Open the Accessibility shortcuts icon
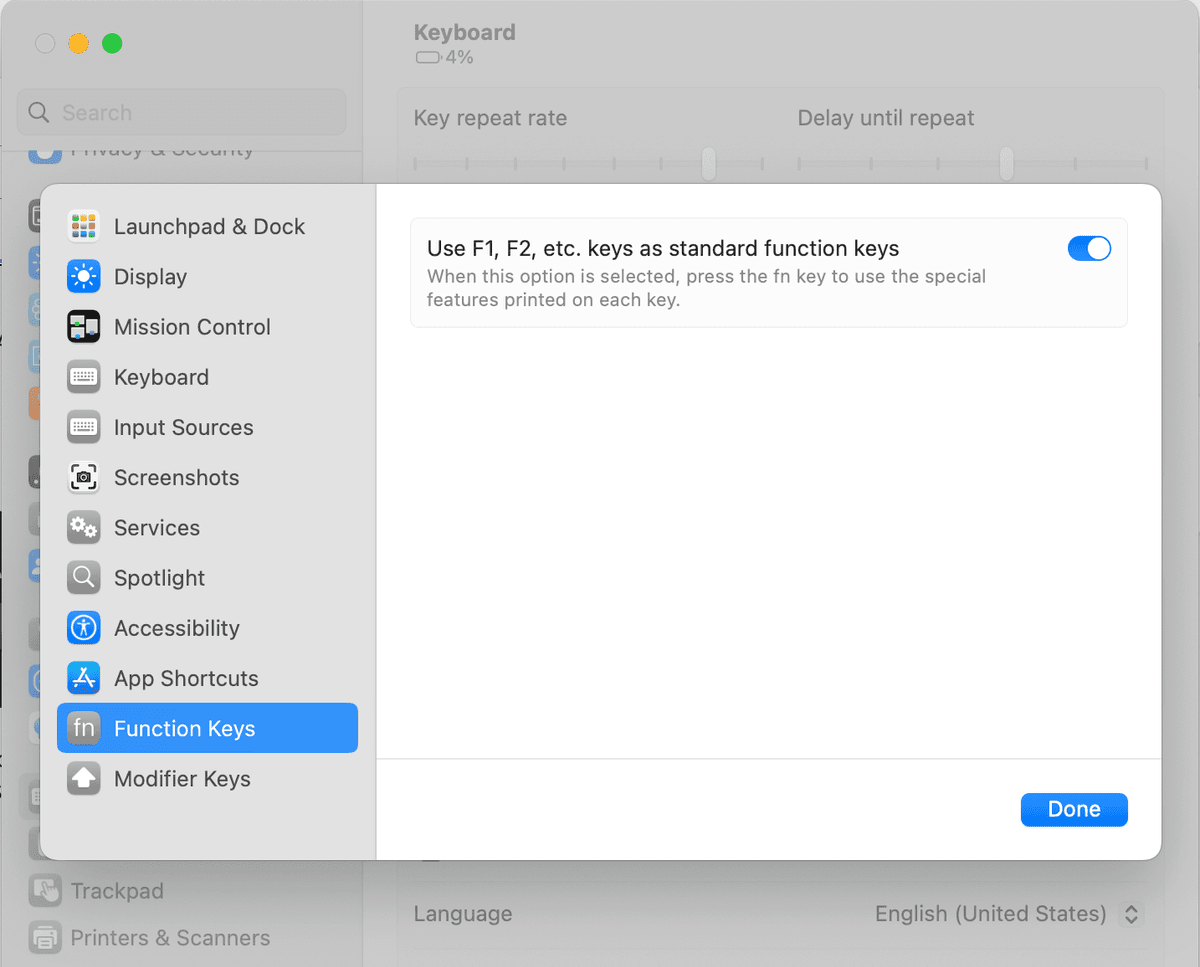Viewport: 1200px width, 967px height. point(83,628)
